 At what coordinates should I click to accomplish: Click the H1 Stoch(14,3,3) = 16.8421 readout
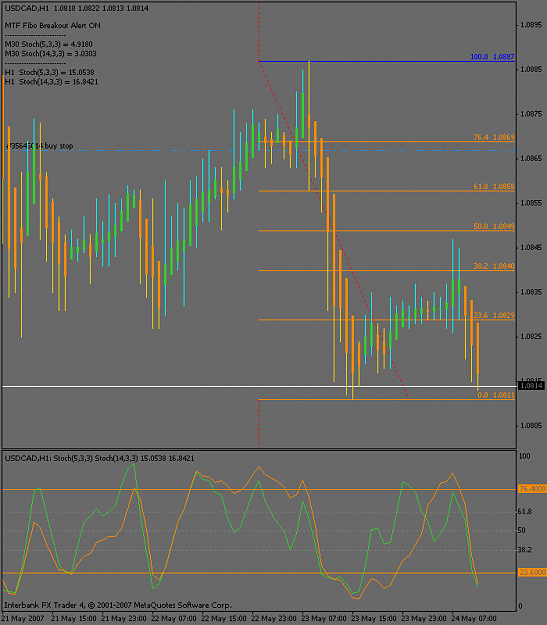(51, 82)
